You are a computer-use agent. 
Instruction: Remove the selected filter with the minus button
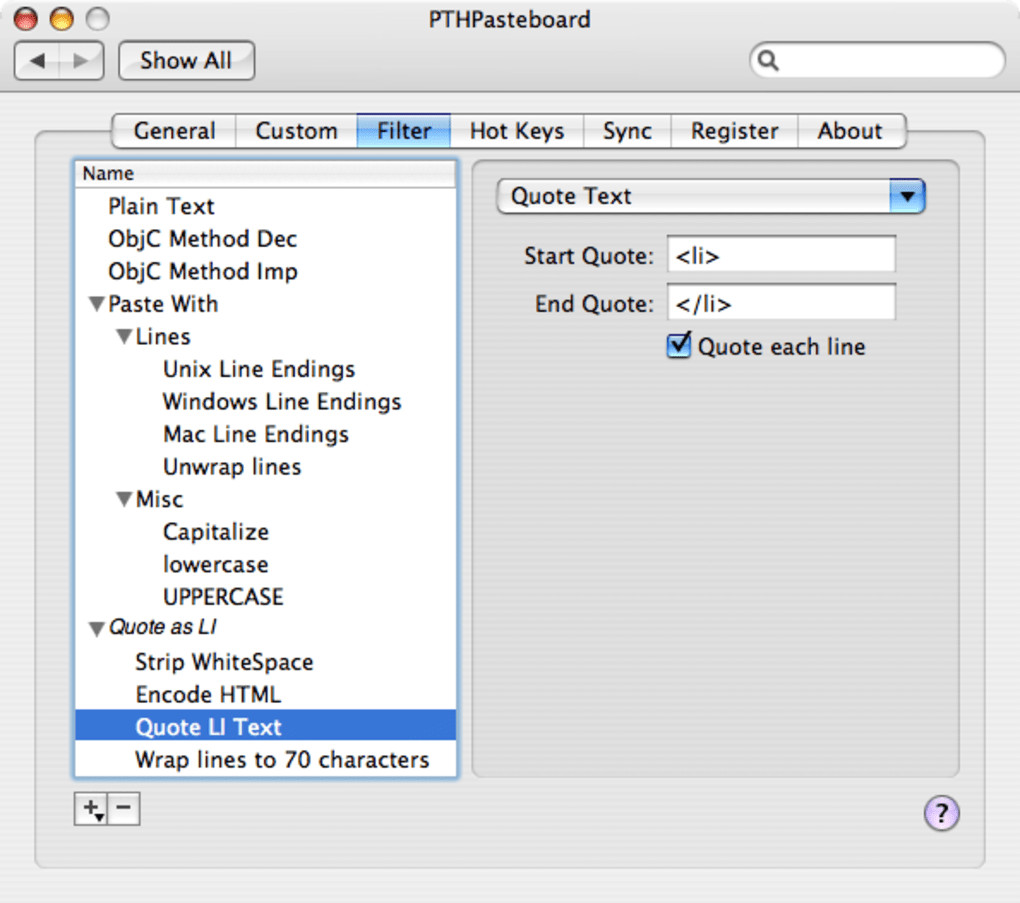tap(124, 809)
